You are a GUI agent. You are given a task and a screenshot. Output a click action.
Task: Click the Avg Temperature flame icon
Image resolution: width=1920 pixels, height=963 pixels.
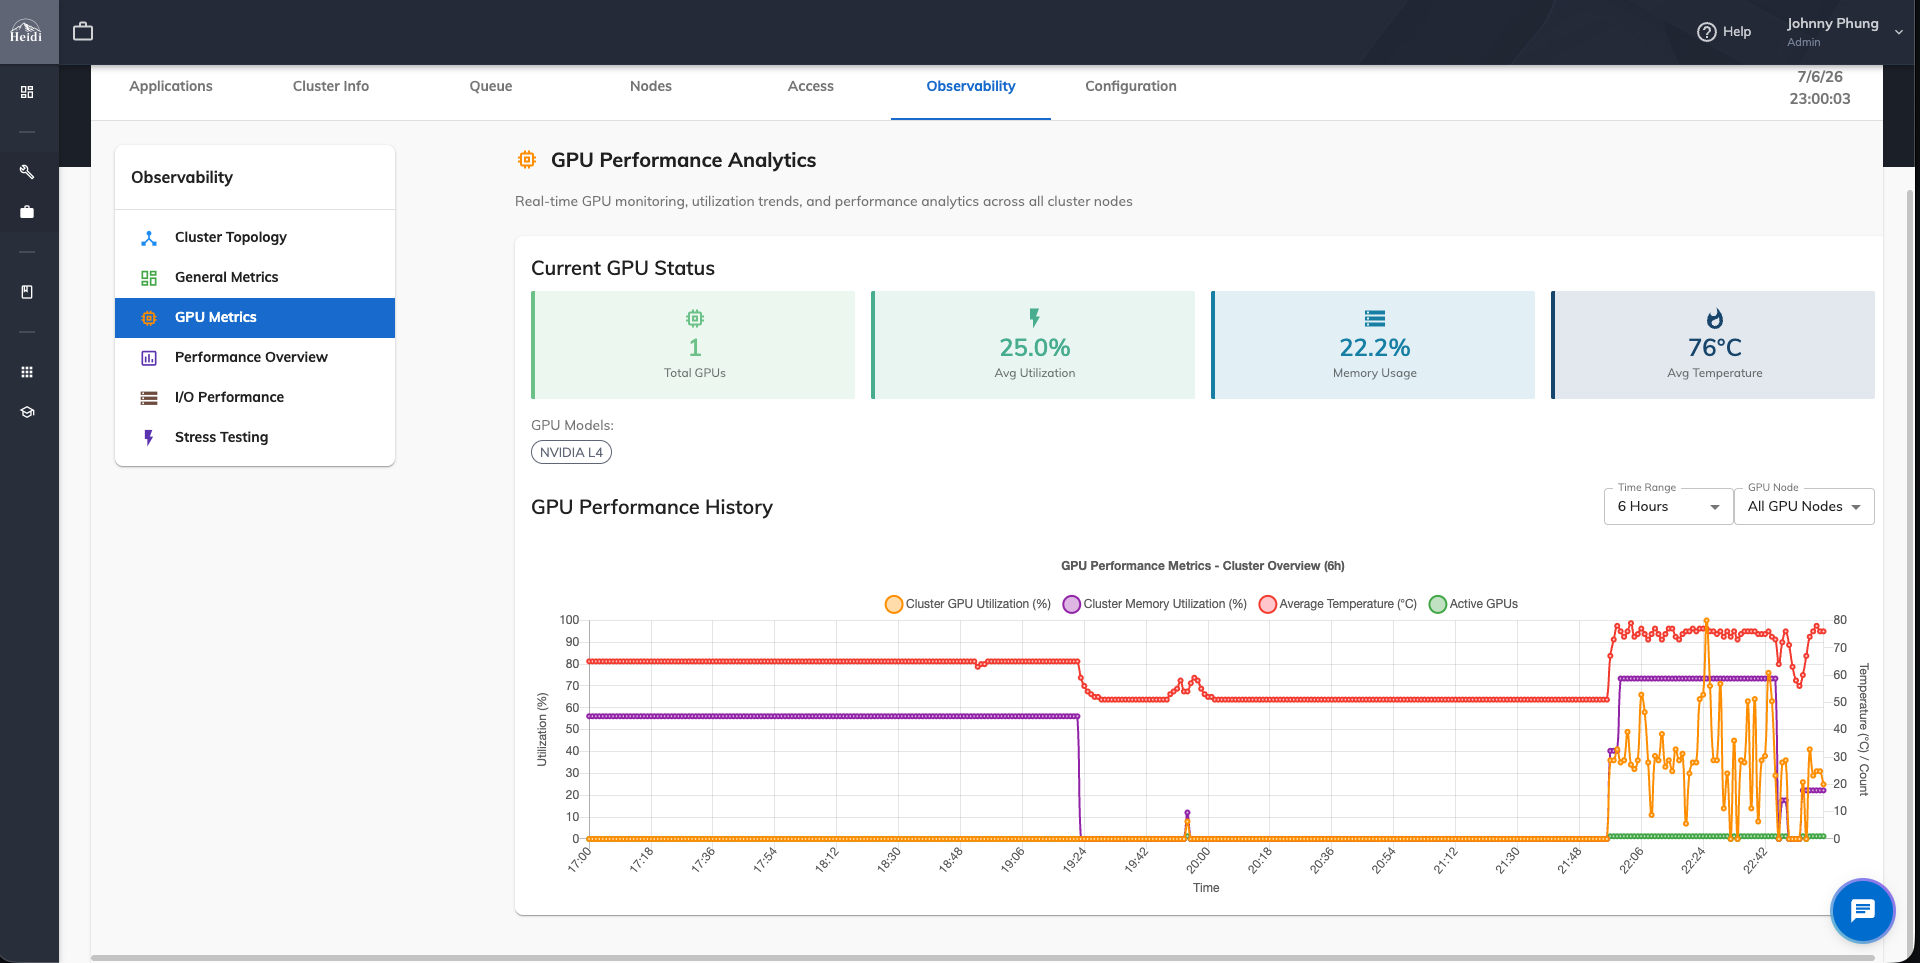[x=1715, y=318]
